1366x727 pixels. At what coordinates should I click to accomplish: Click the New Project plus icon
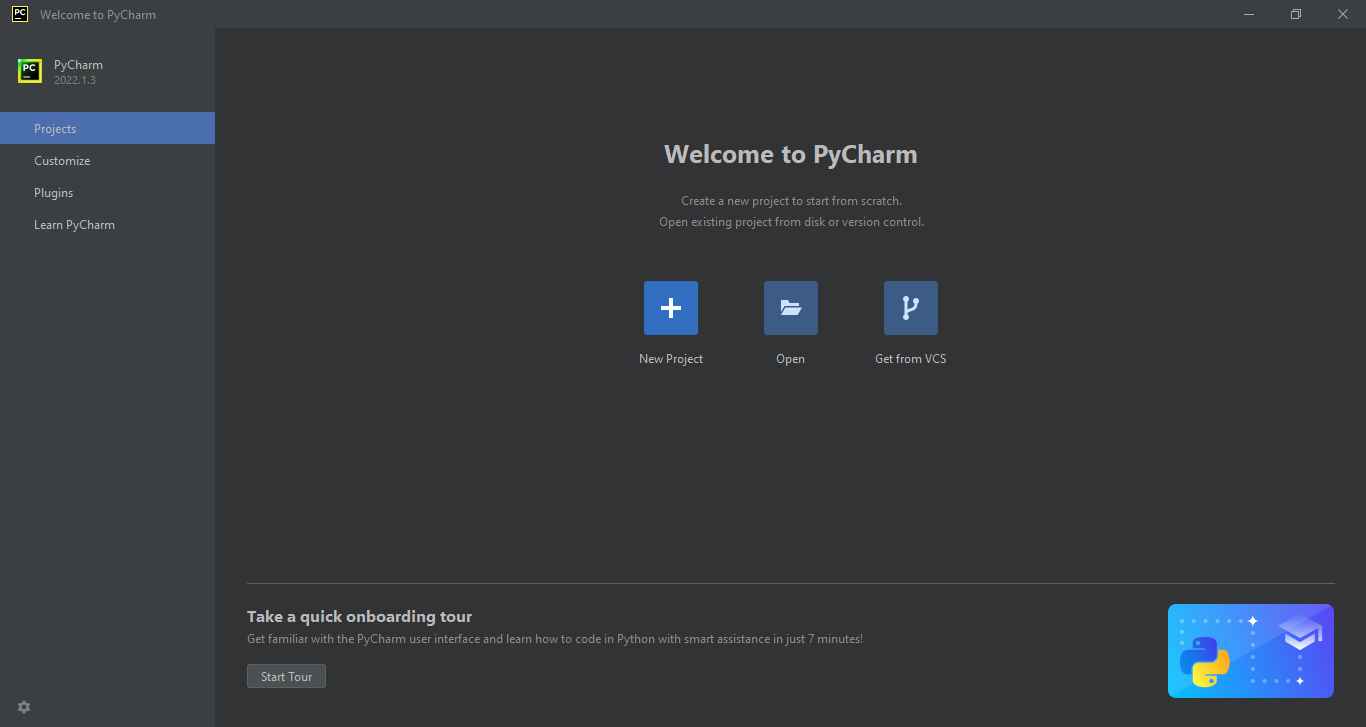pyautogui.click(x=670, y=308)
